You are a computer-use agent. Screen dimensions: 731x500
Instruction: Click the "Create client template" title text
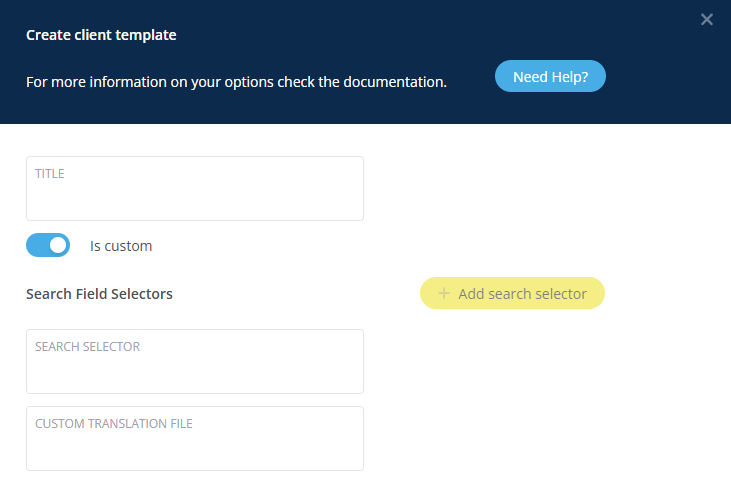[101, 35]
